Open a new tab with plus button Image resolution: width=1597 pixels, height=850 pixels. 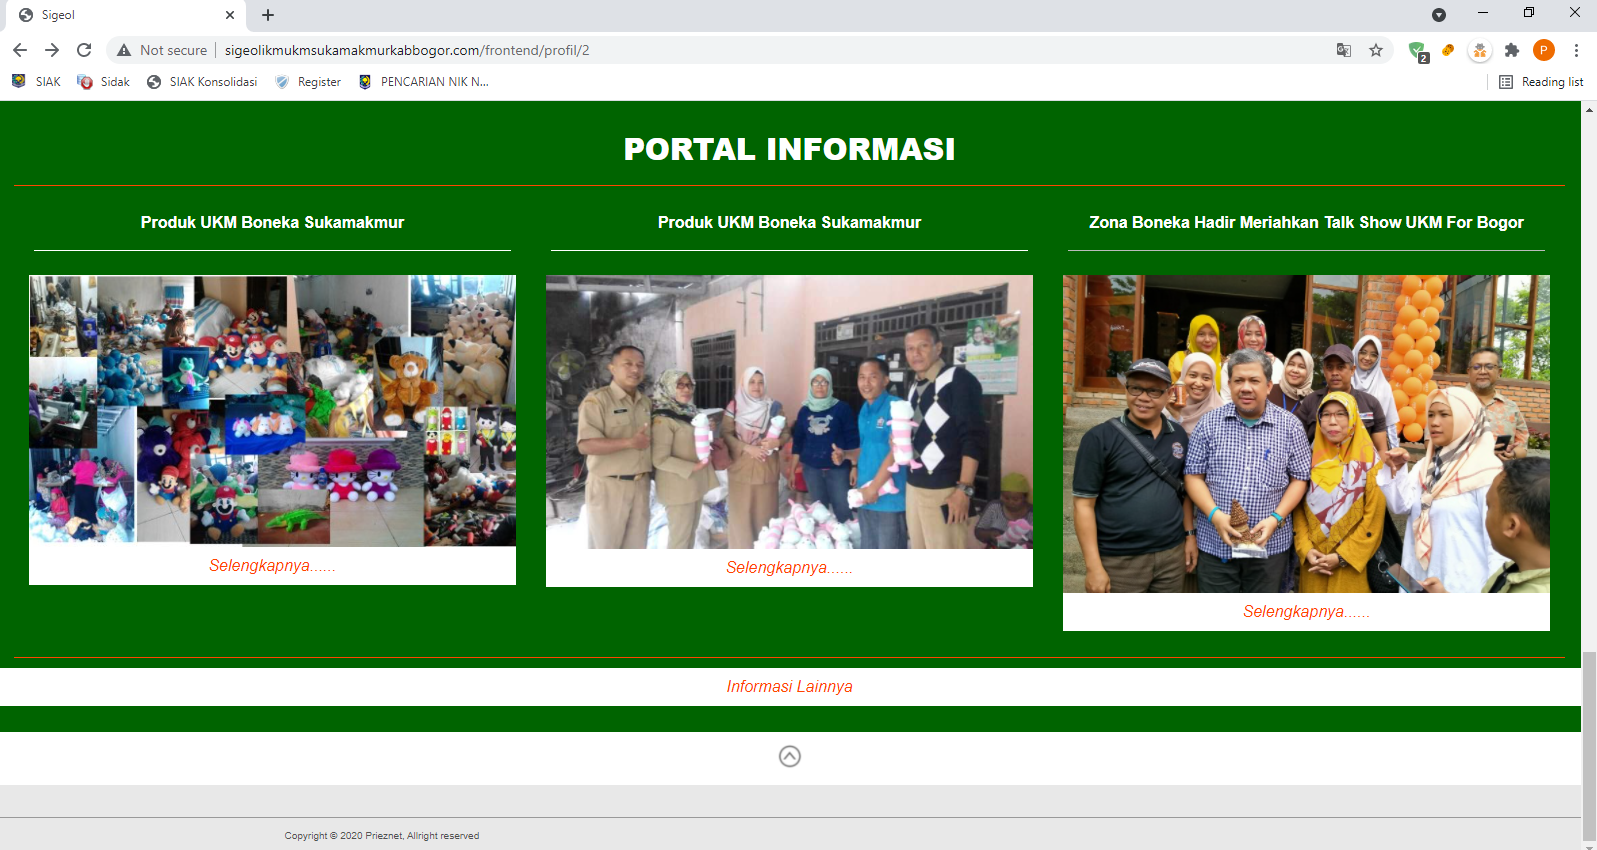(268, 15)
